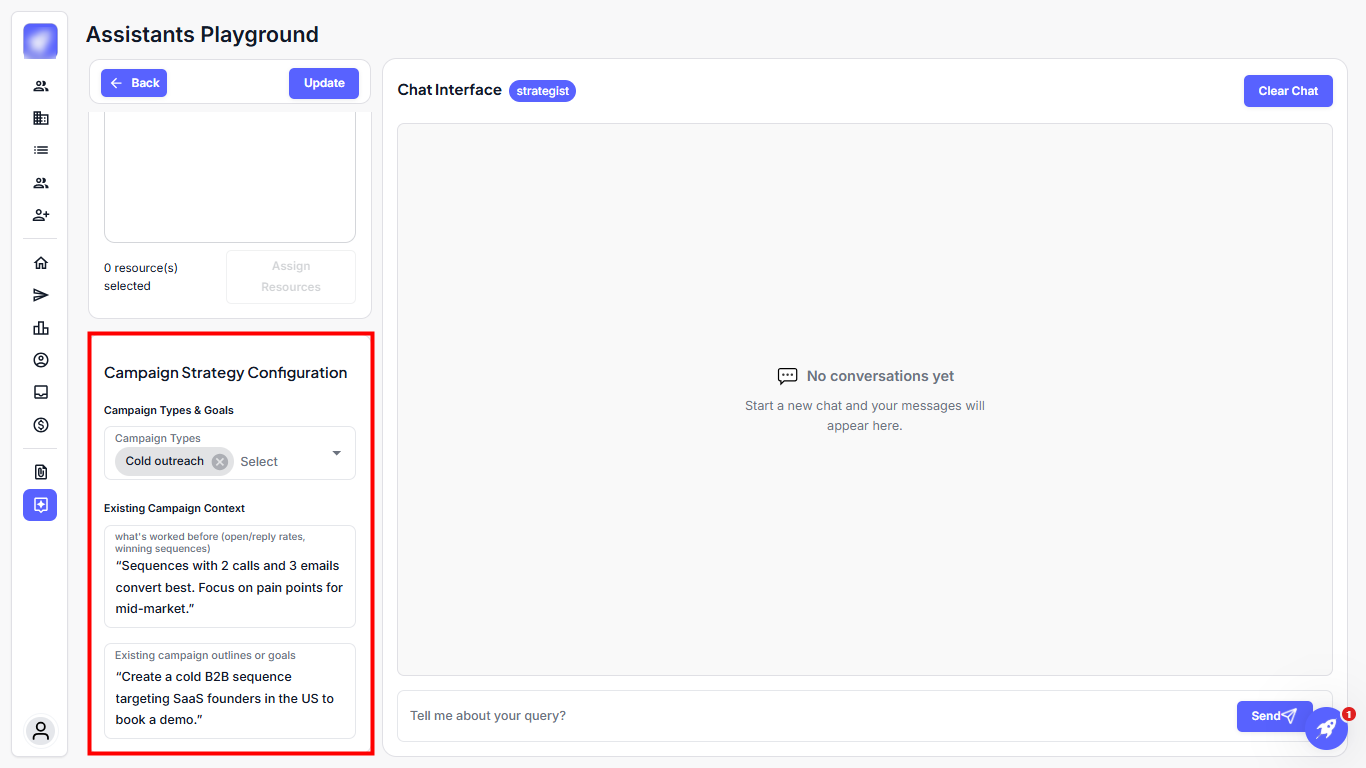Click the document file icon in sidebar
Viewport: 1366px width, 768px height.
pyautogui.click(x=41, y=472)
